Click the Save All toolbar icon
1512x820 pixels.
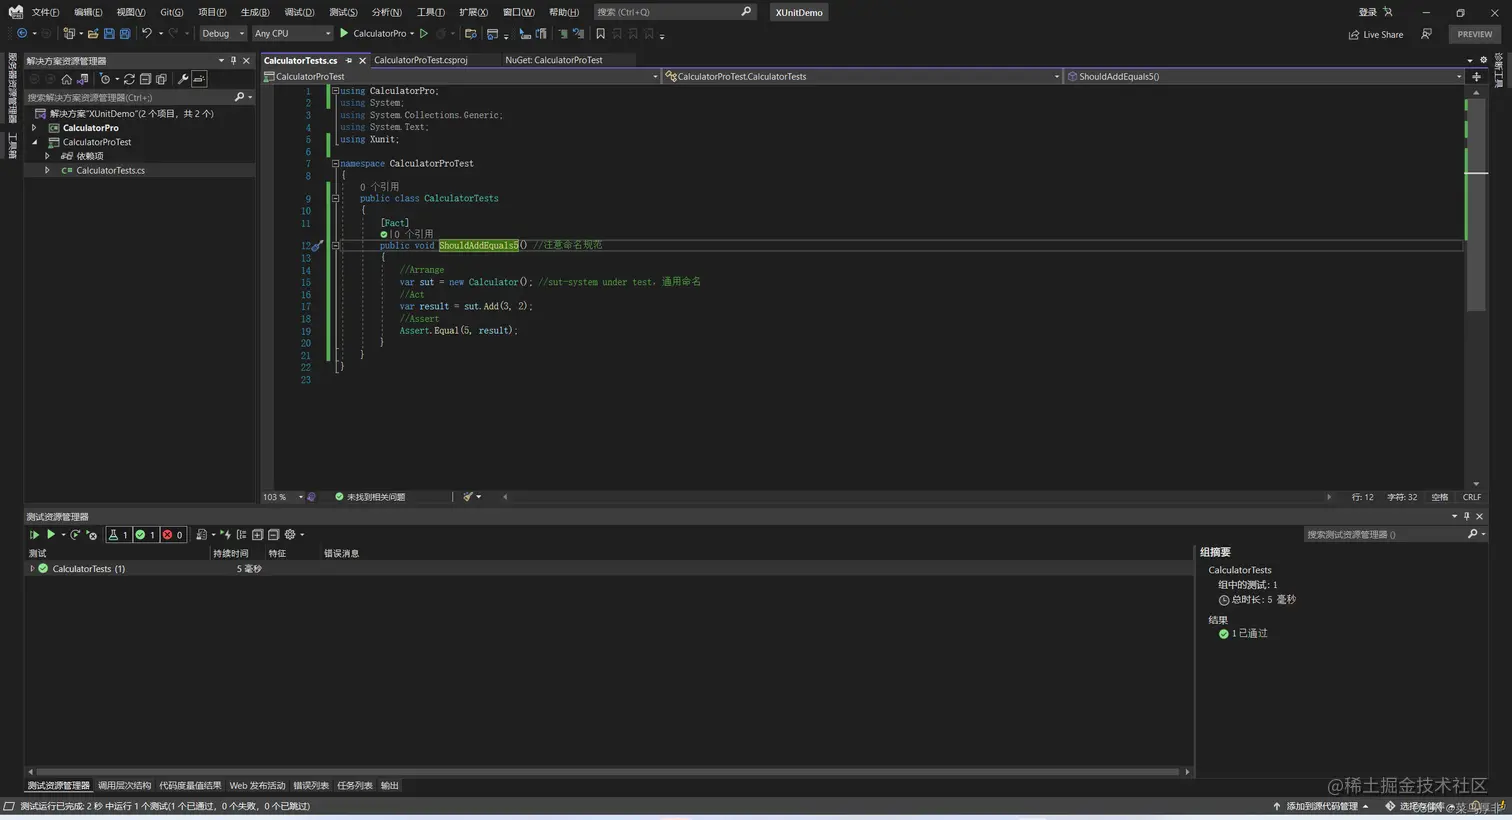[125, 33]
